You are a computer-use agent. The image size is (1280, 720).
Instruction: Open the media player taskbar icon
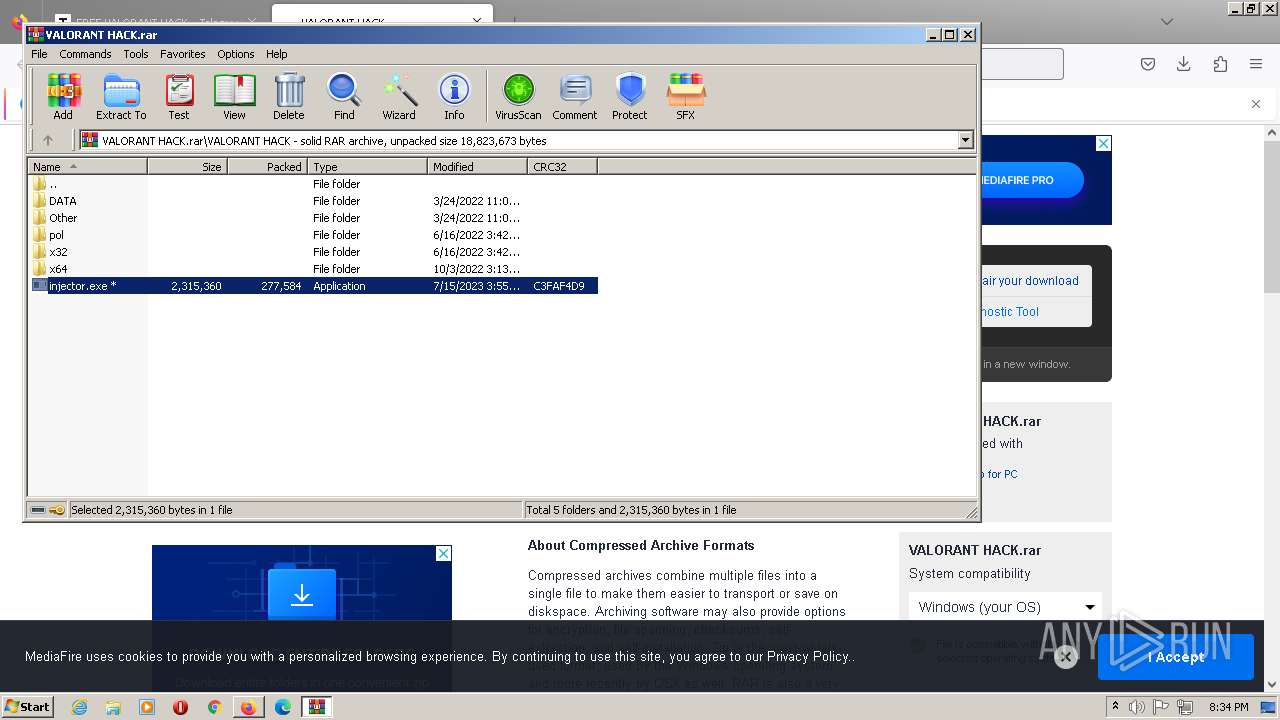pos(147,707)
